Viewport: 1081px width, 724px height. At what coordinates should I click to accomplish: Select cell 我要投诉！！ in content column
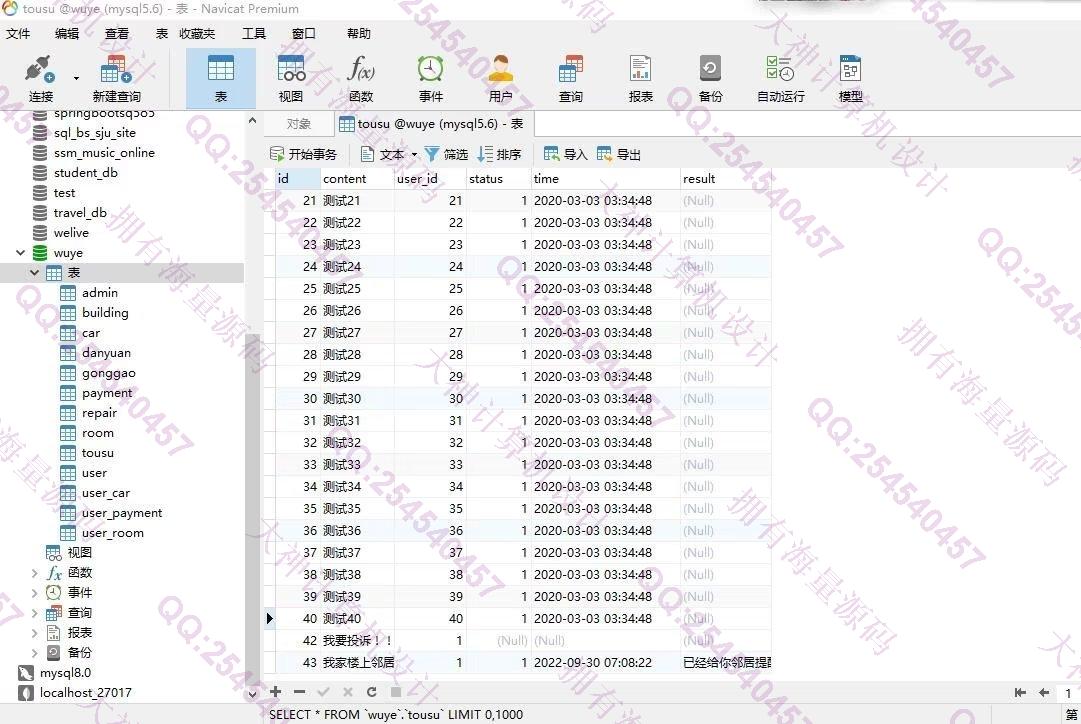357,641
